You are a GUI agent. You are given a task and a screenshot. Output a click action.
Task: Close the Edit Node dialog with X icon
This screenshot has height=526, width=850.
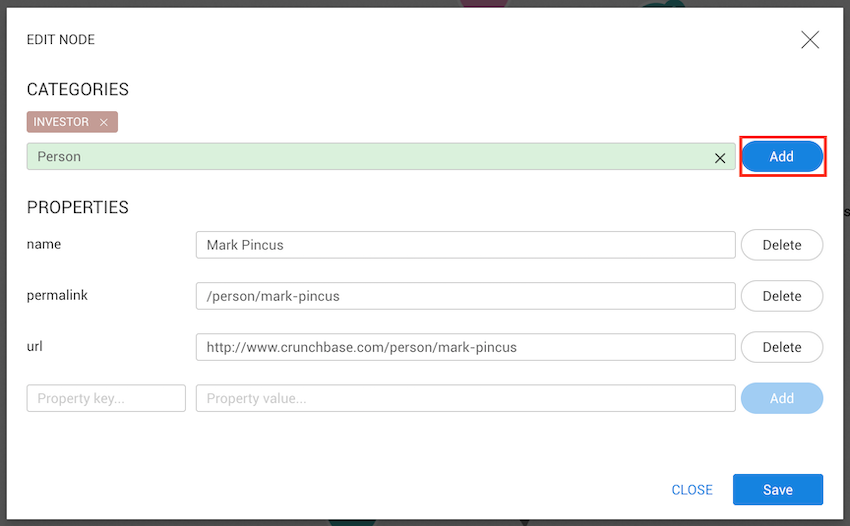coord(810,40)
